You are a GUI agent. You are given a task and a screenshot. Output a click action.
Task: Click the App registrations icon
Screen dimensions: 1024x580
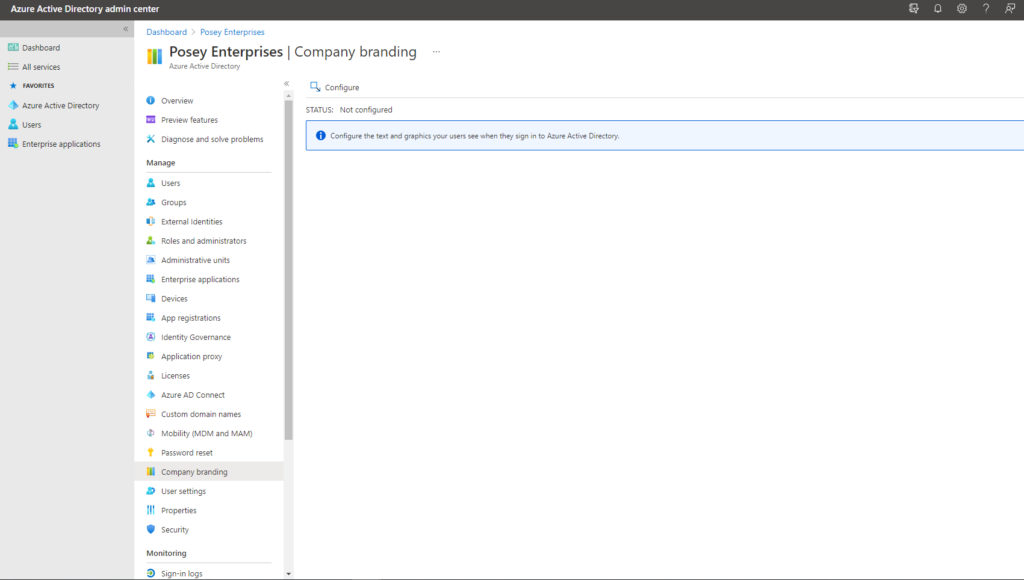(151, 317)
